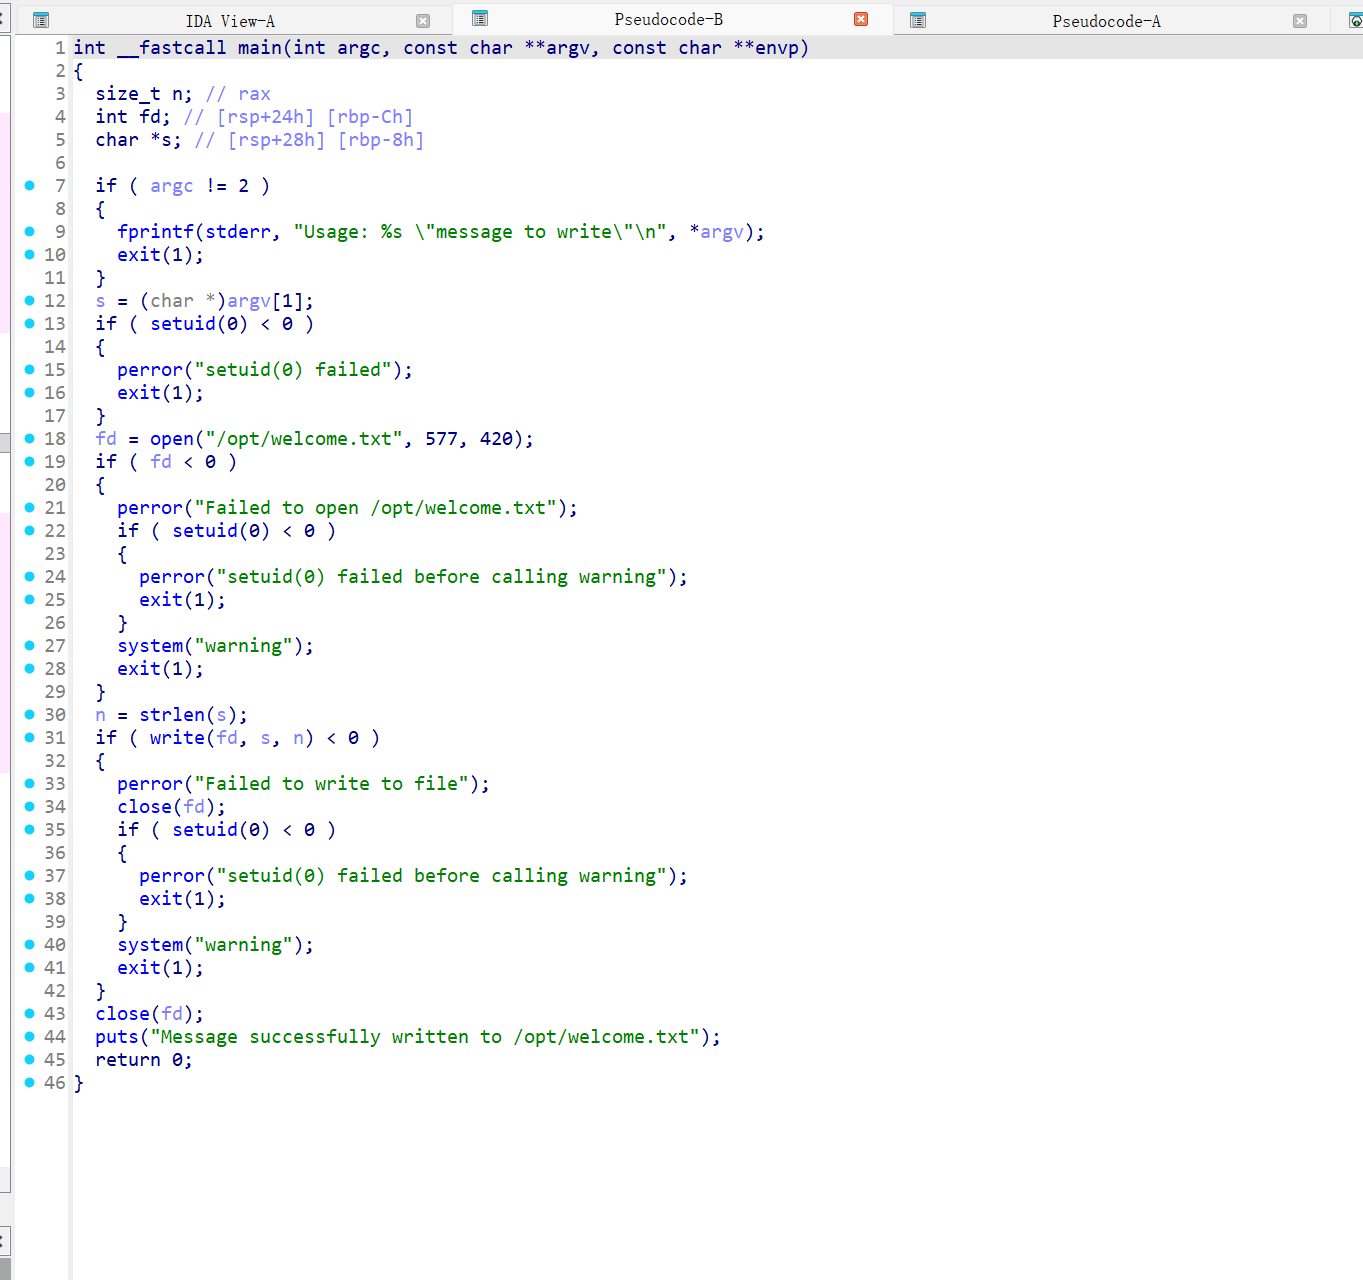
Task: Click the fprintf call on line 9
Action: click(x=155, y=232)
